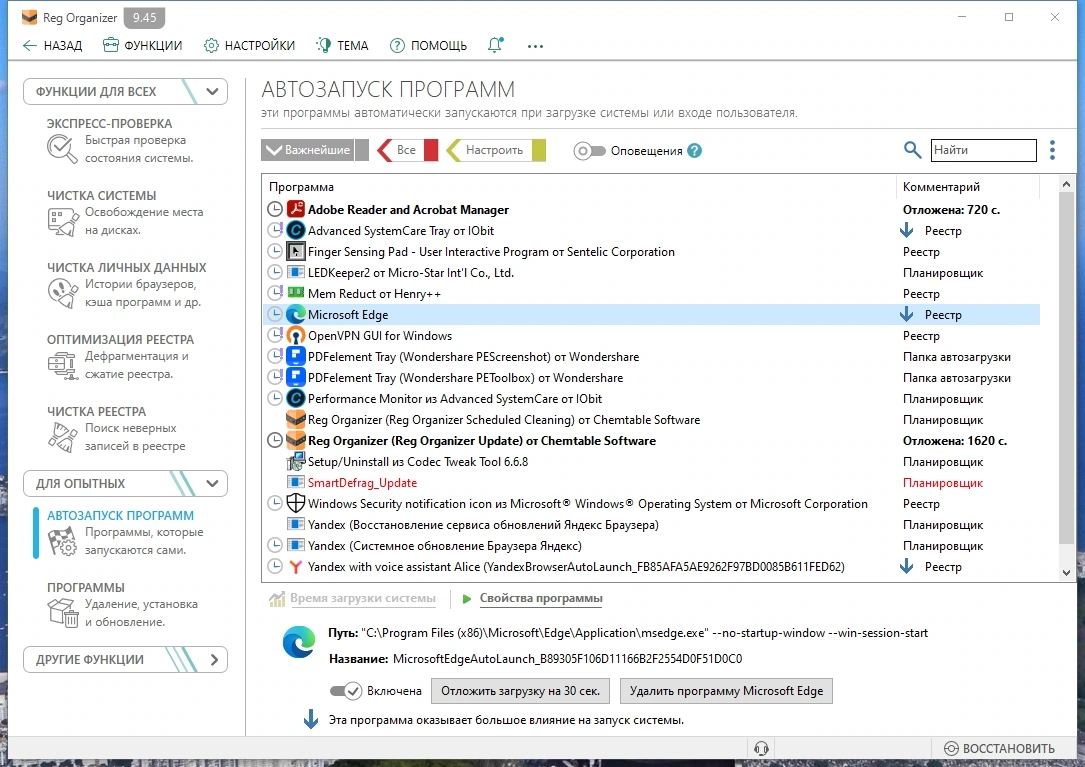Click the Codec Tweak Tool setup icon

pyautogui.click(x=295, y=461)
